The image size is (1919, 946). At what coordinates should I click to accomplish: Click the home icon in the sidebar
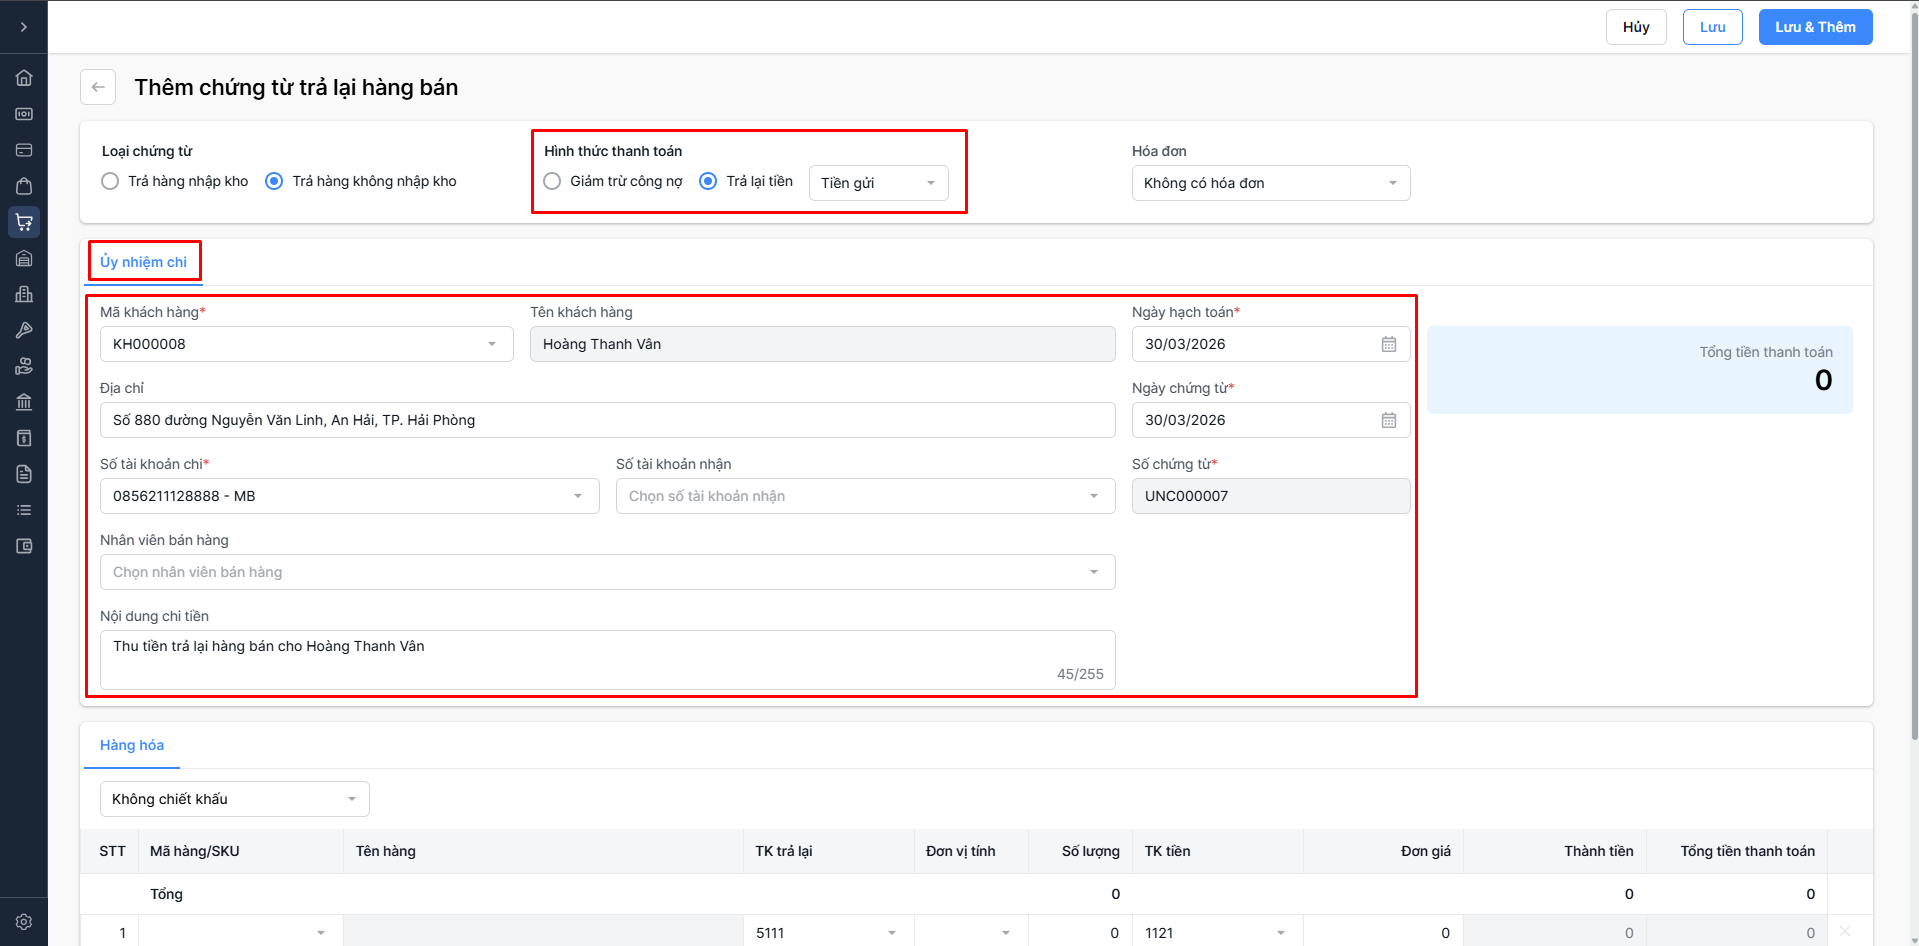(x=24, y=78)
